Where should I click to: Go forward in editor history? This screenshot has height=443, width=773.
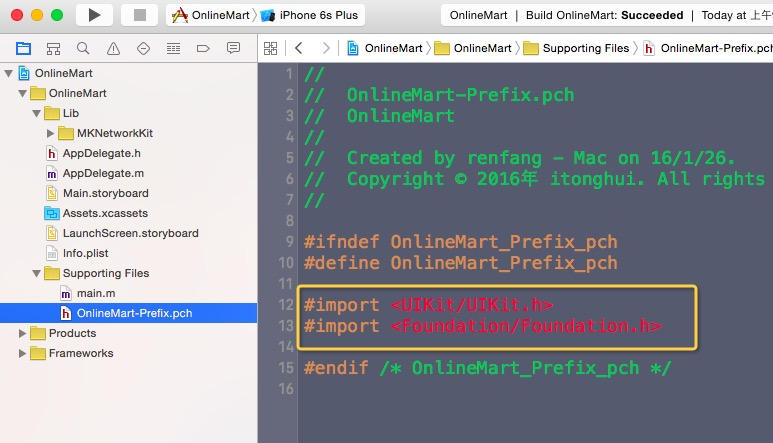pyautogui.click(x=326, y=48)
